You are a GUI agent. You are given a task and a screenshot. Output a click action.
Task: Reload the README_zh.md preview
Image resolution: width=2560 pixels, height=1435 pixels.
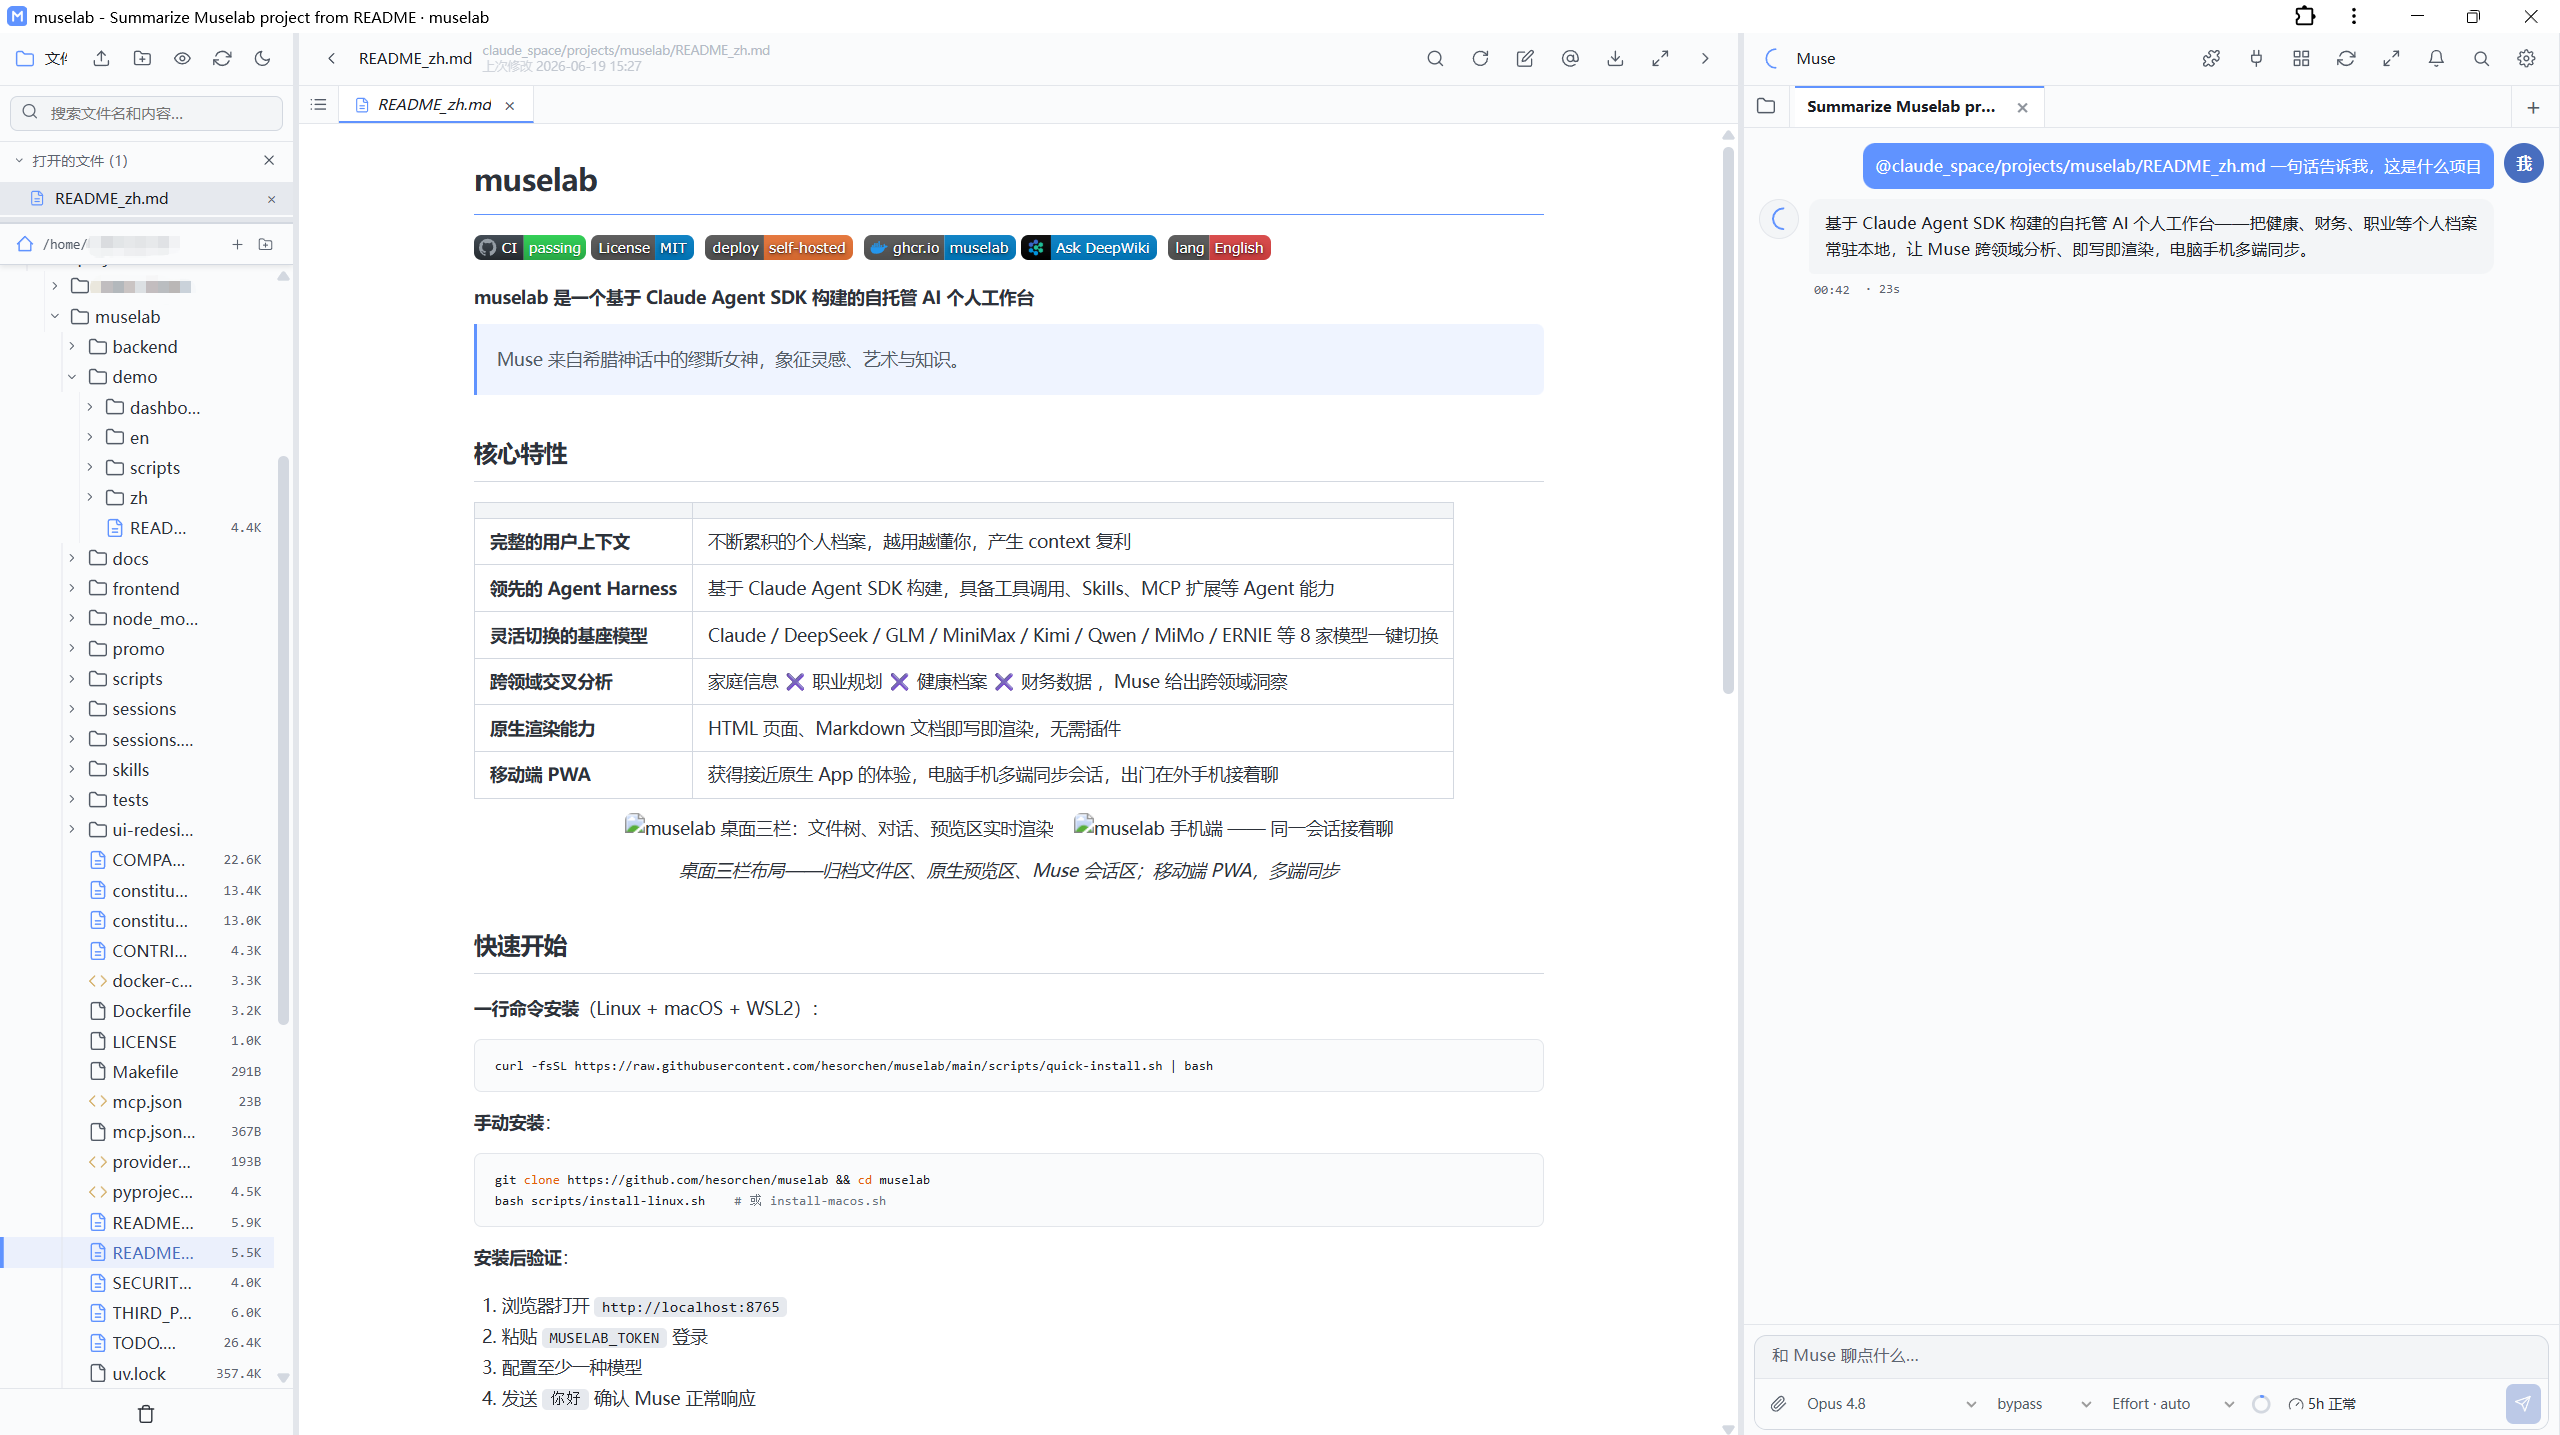pyautogui.click(x=1480, y=58)
